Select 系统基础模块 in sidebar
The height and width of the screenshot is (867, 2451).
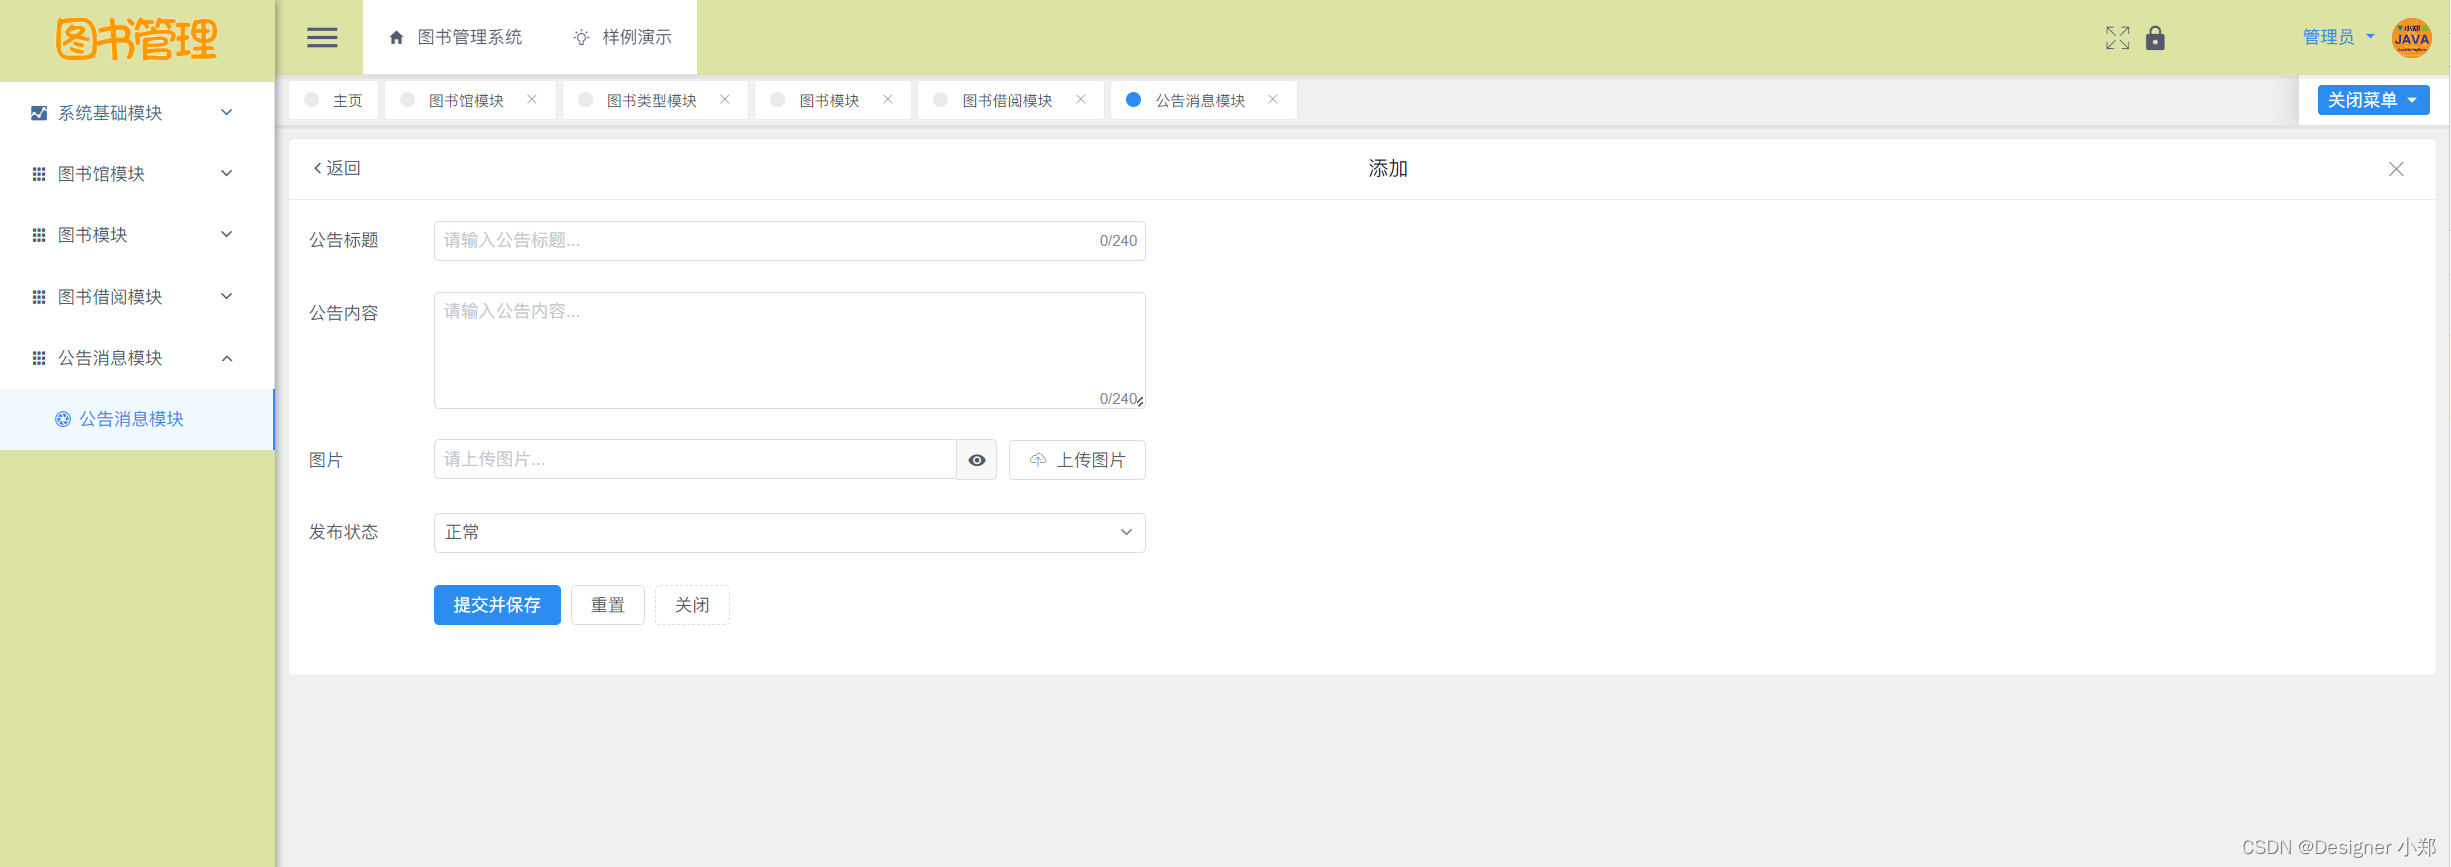136,113
